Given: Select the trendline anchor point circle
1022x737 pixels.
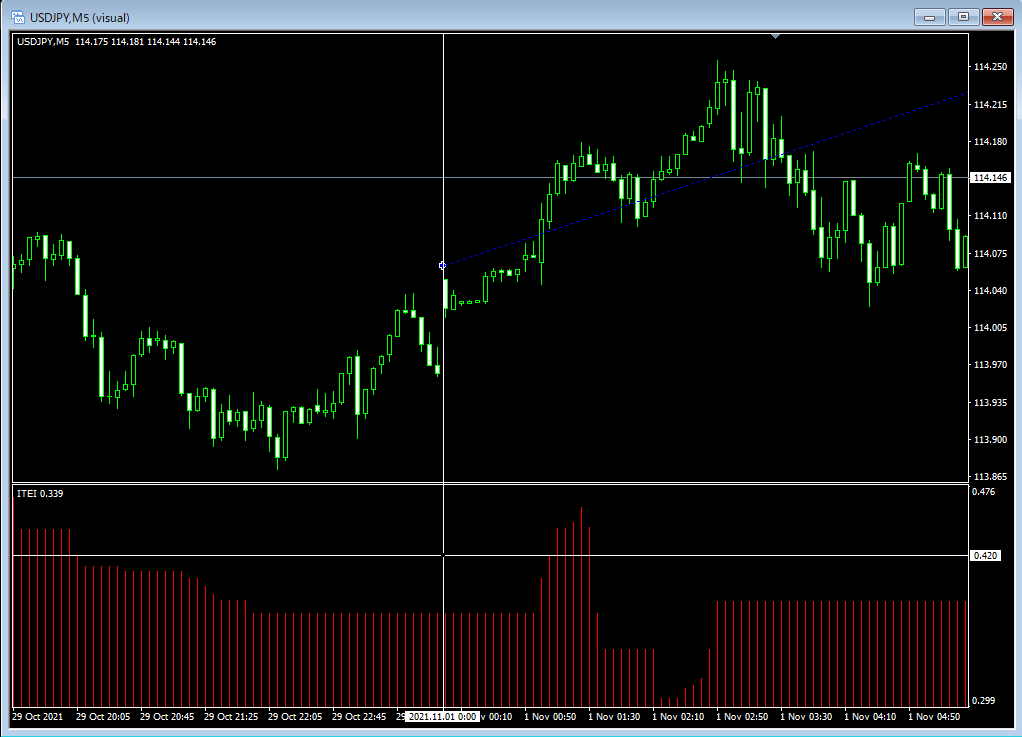Looking at the screenshot, I should [x=443, y=265].
